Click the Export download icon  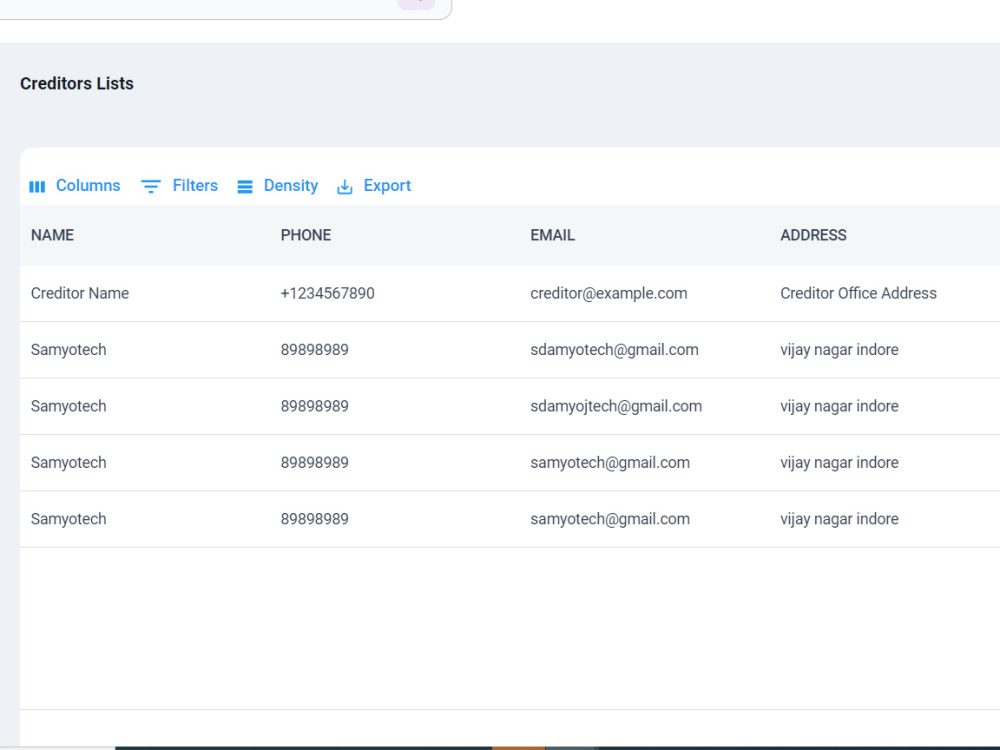tap(344, 186)
